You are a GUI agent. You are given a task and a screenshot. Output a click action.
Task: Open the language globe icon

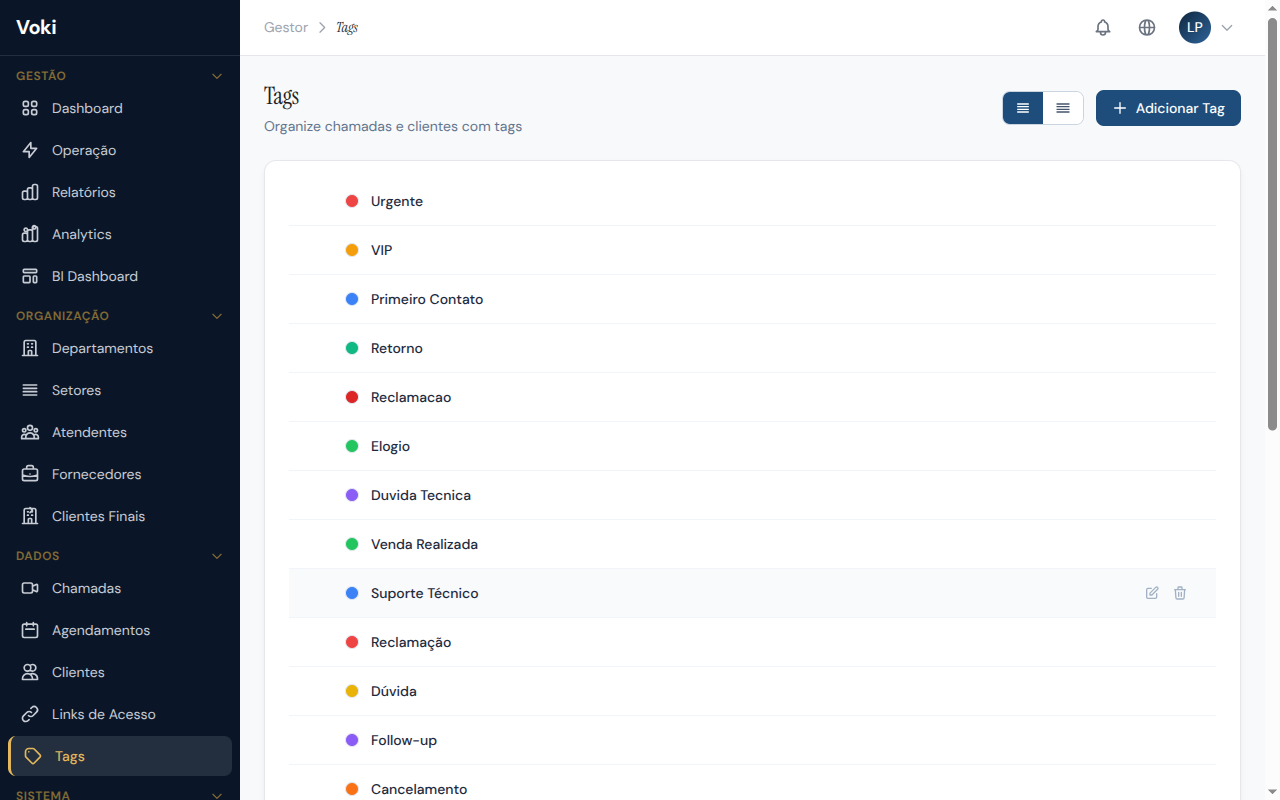click(1147, 28)
